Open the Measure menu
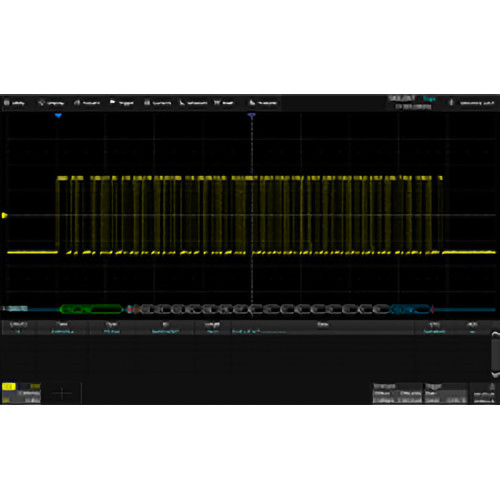The width and height of the screenshot is (500, 500). coord(193,103)
